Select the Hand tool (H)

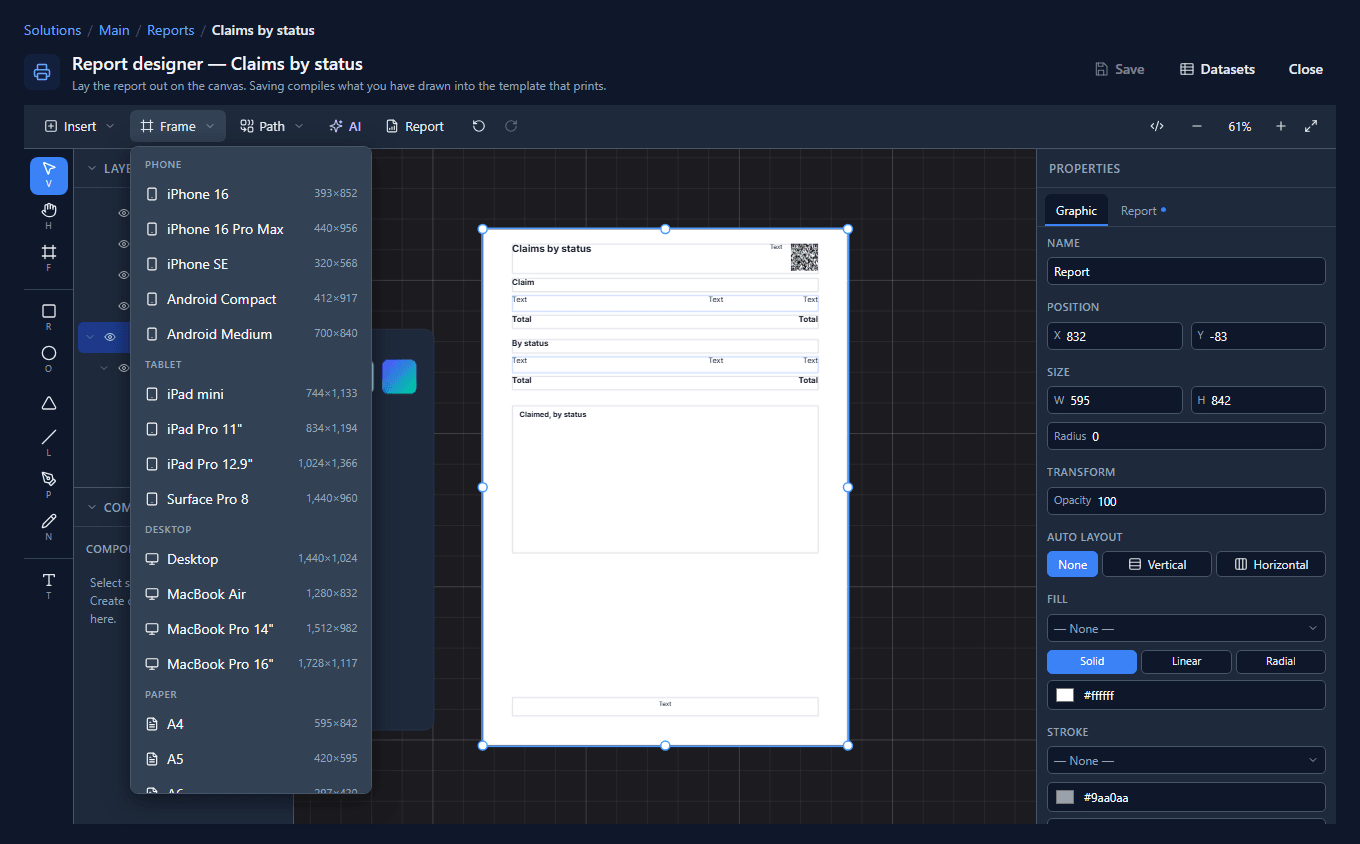click(x=48, y=216)
